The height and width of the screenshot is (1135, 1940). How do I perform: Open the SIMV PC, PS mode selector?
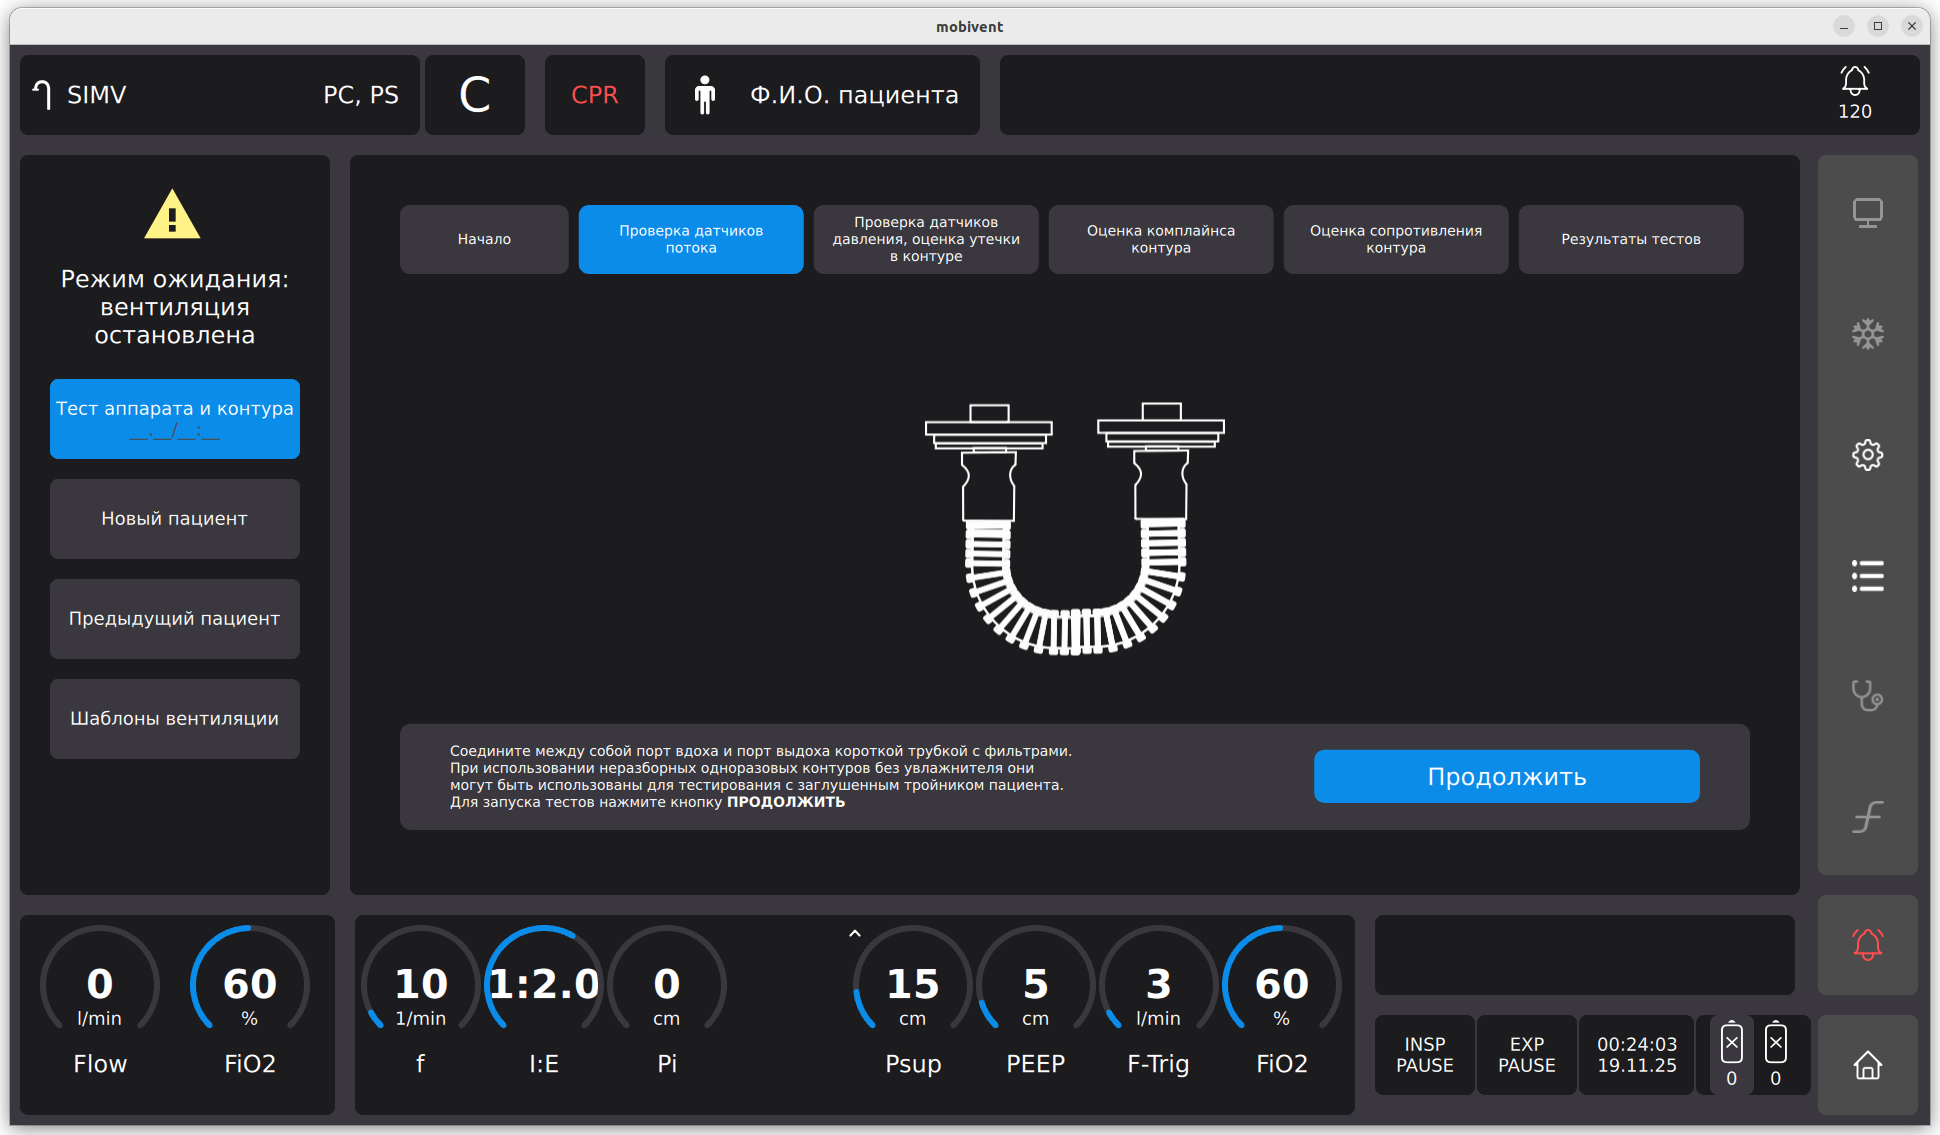tap(220, 95)
